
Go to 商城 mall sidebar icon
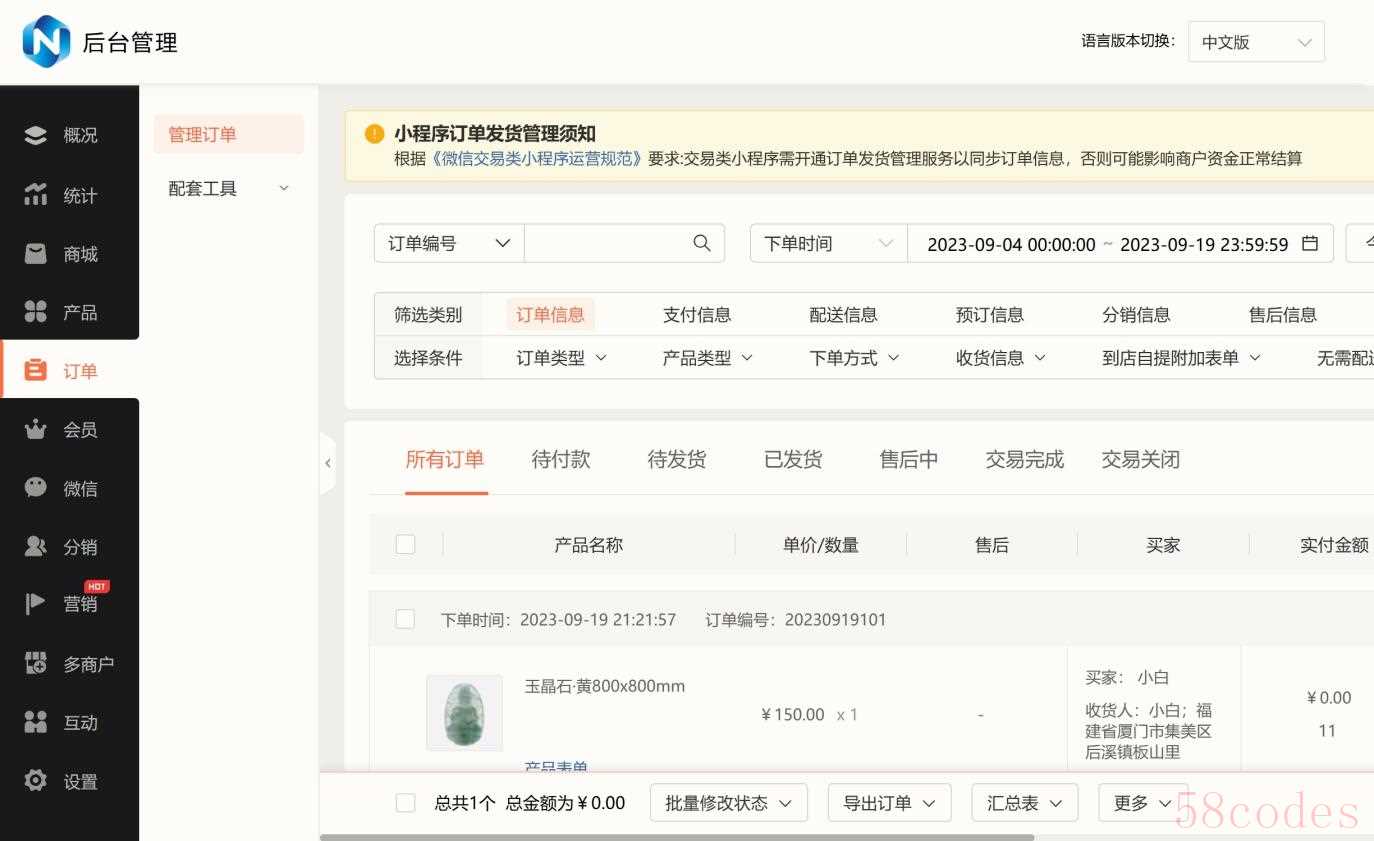(36, 254)
